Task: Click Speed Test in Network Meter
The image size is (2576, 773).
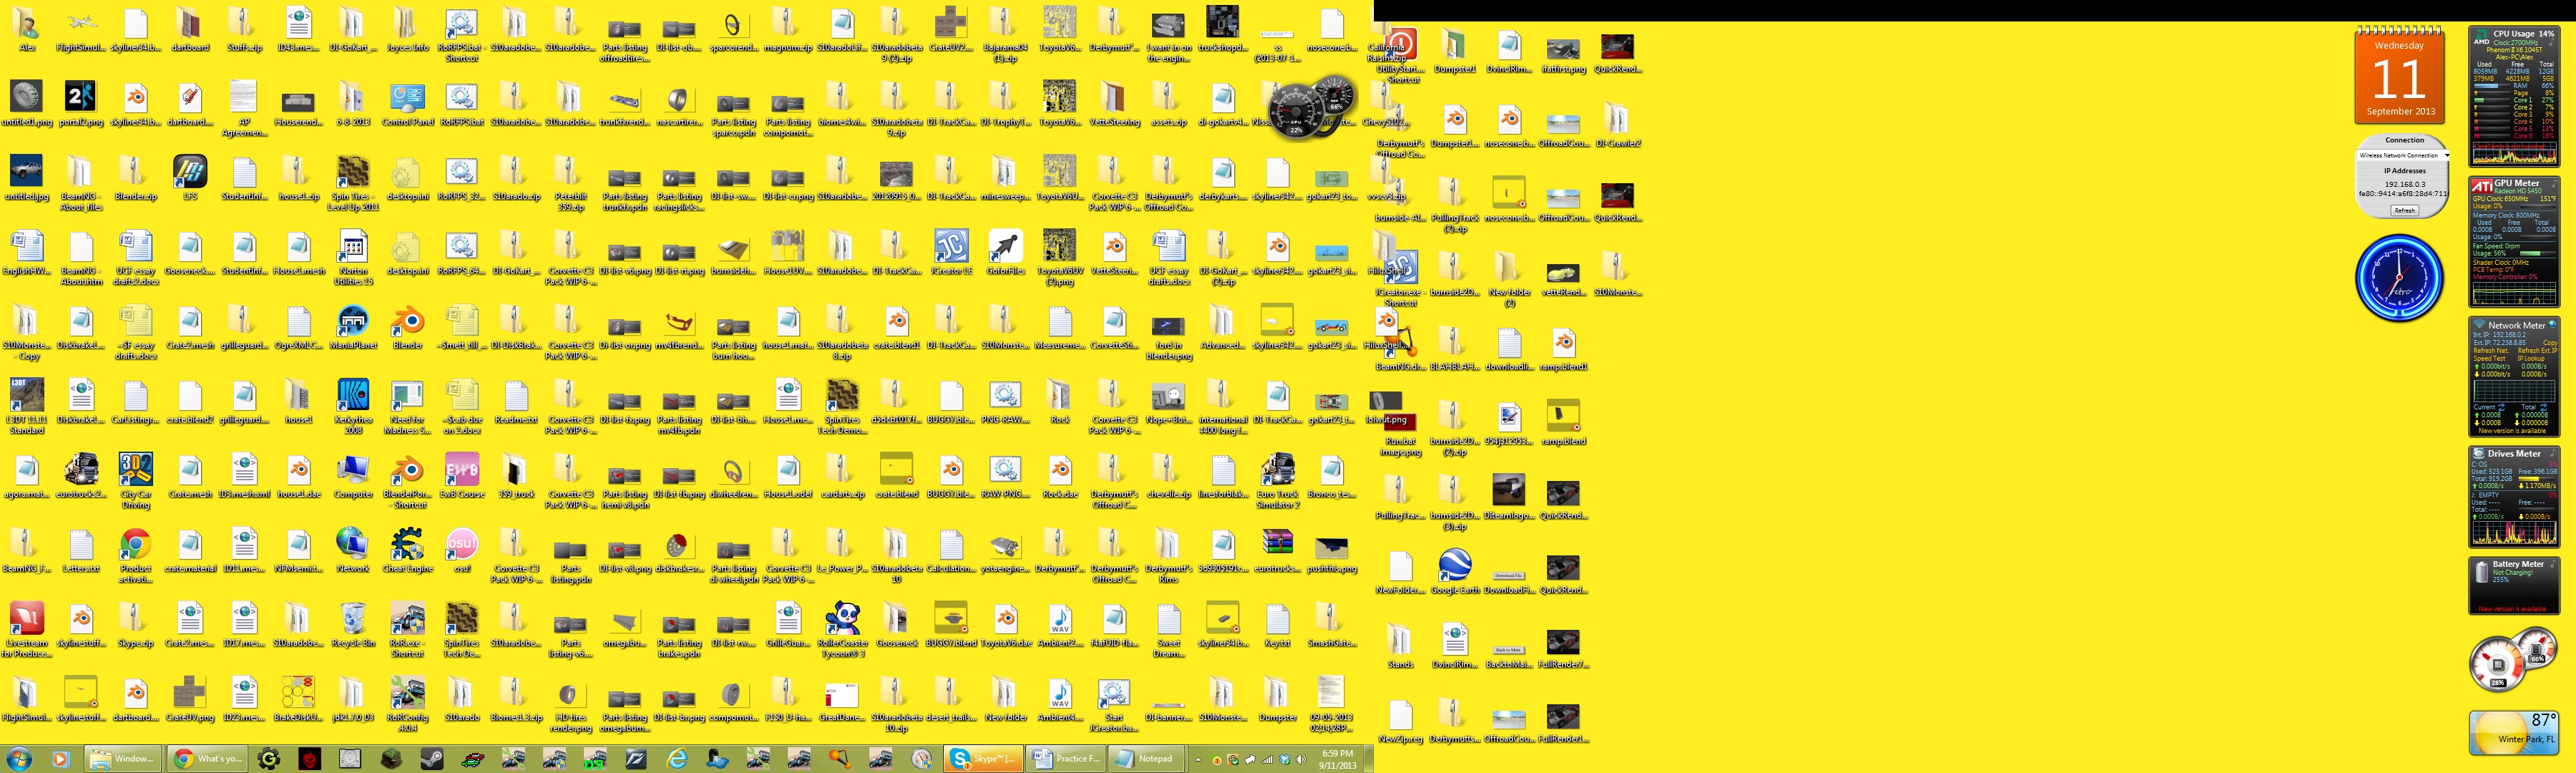Action: (2490, 359)
